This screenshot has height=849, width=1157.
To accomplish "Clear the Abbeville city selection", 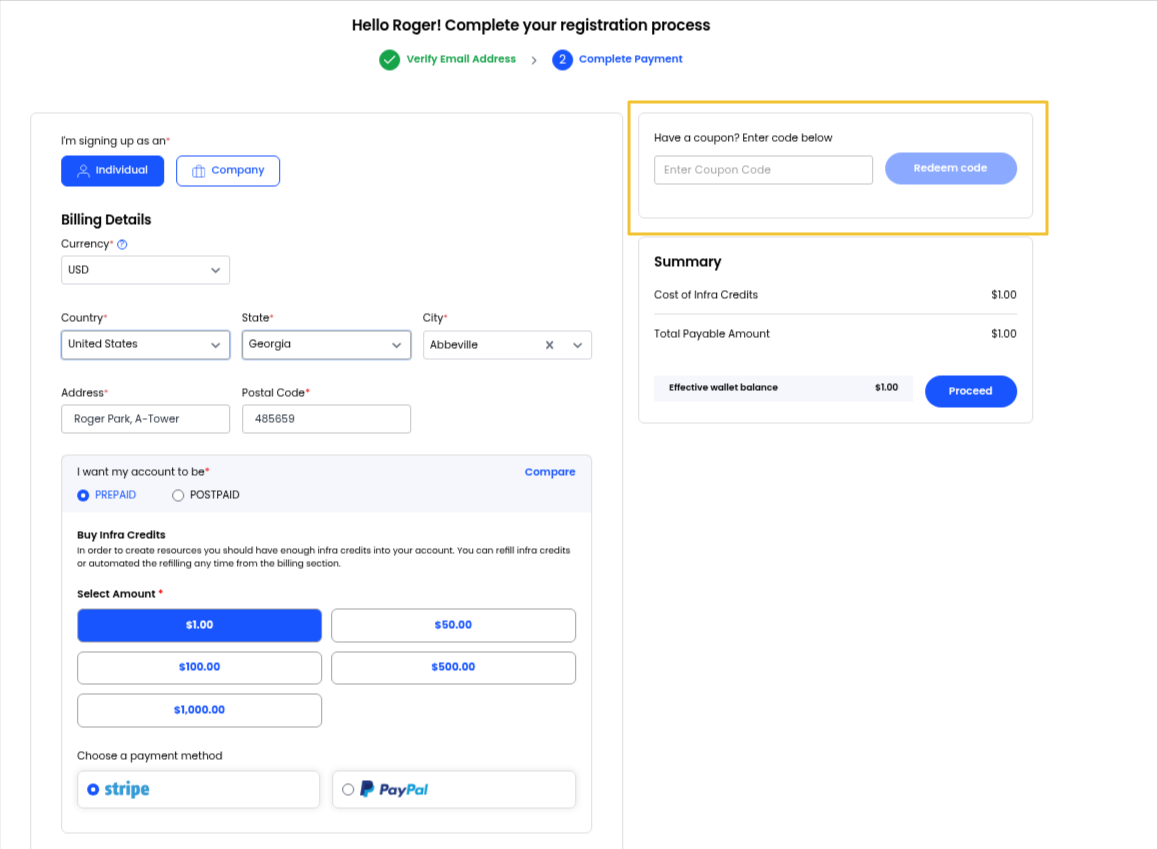I will pos(550,345).
